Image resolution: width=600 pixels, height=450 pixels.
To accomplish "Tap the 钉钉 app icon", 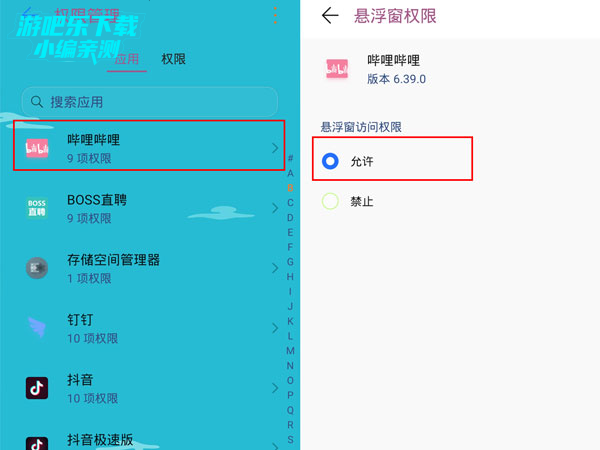I will click(37, 328).
